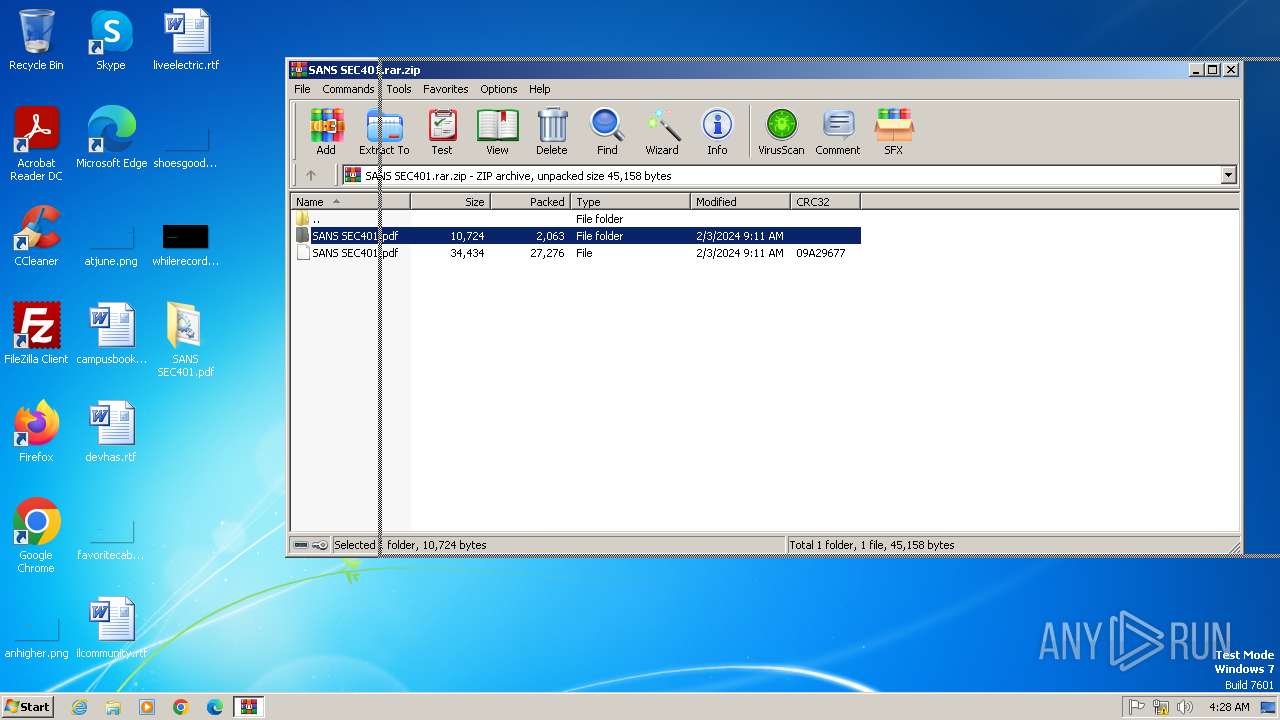Screen dimensions: 1280x720
Task: Show archive Info icon
Action: [717, 132]
